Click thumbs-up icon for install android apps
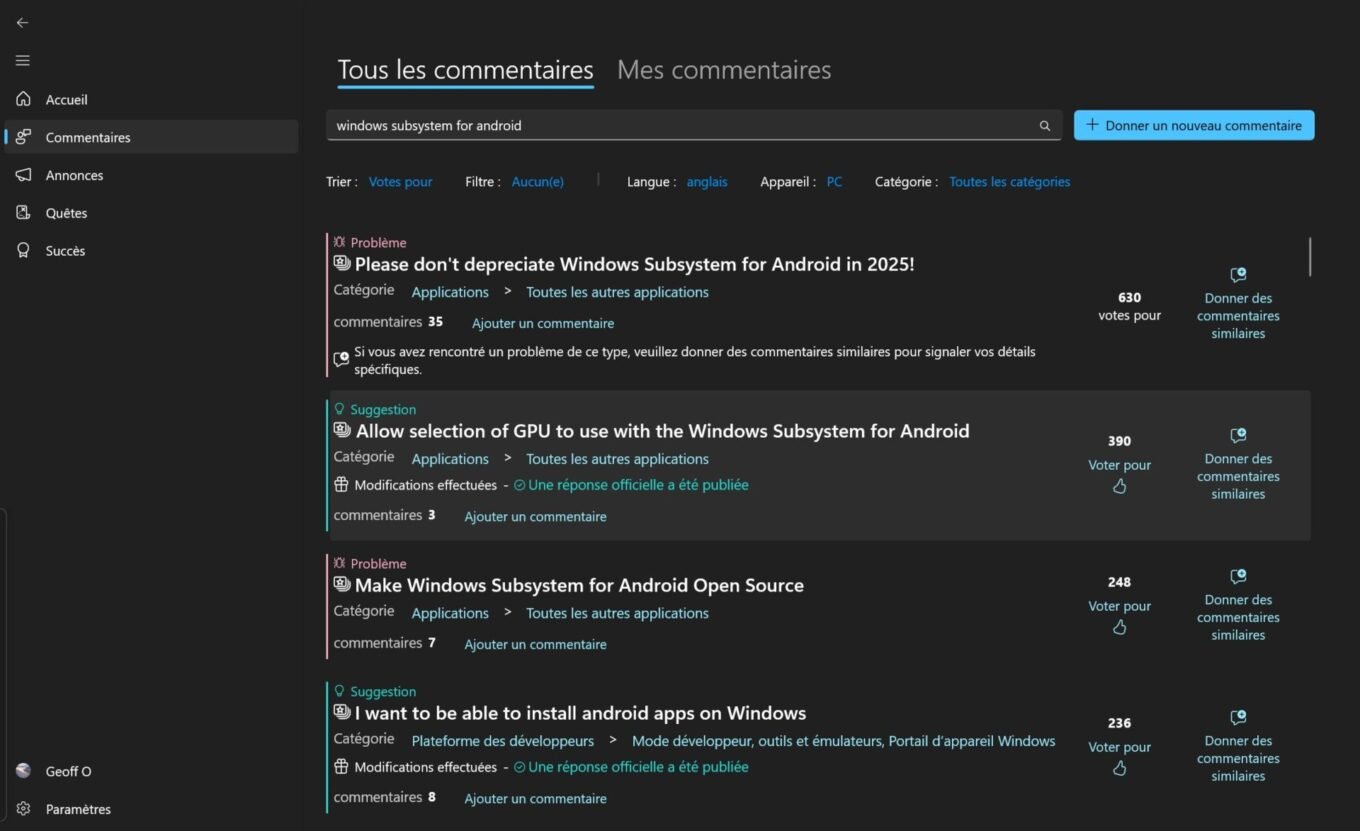Image resolution: width=1360 pixels, height=831 pixels. pos(1119,768)
